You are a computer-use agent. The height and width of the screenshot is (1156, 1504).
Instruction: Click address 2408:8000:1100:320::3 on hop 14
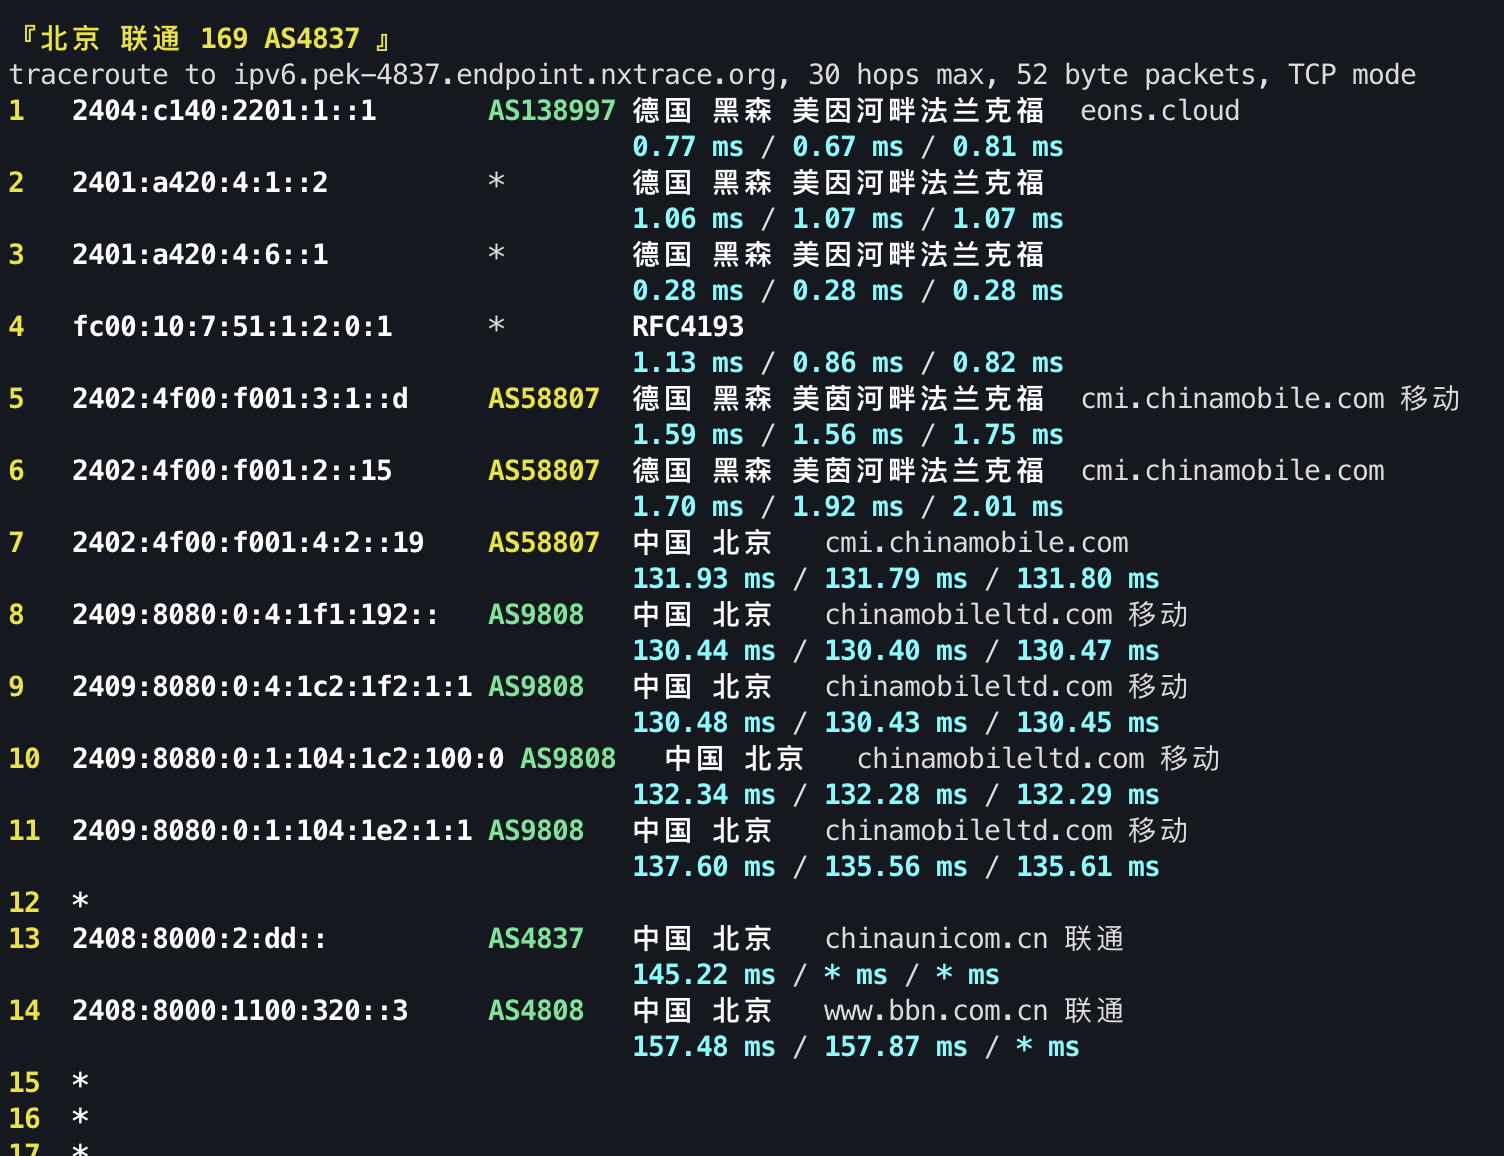240,1010
